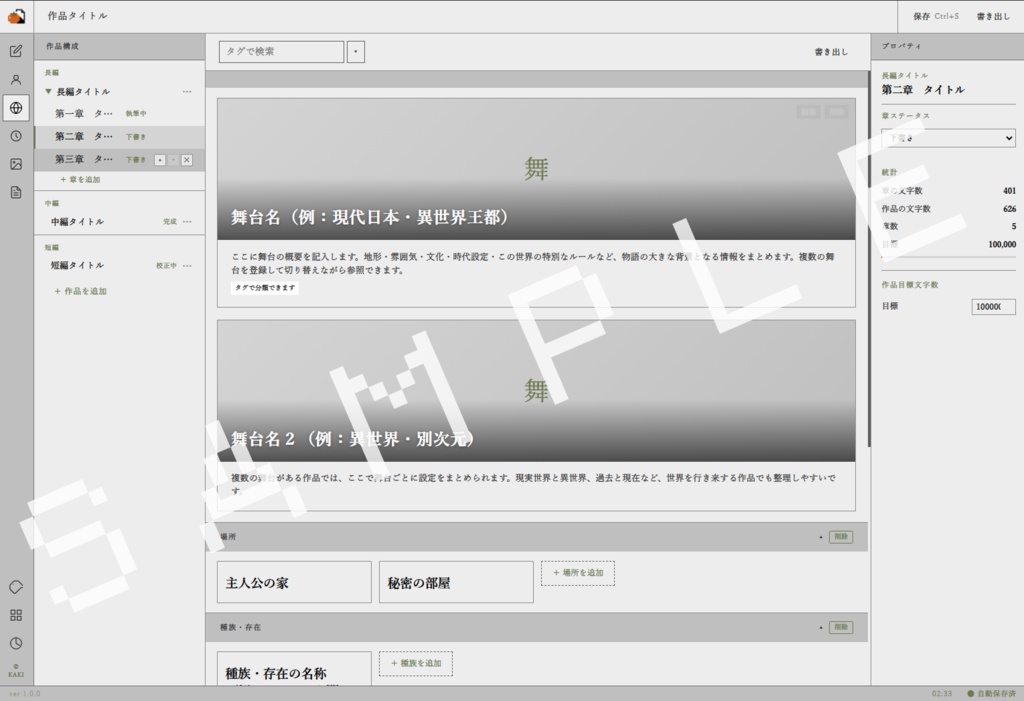Screen dimensions: 1024x701
Task: Move 第三章 down with arrow icon
Action: (x=174, y=160)
